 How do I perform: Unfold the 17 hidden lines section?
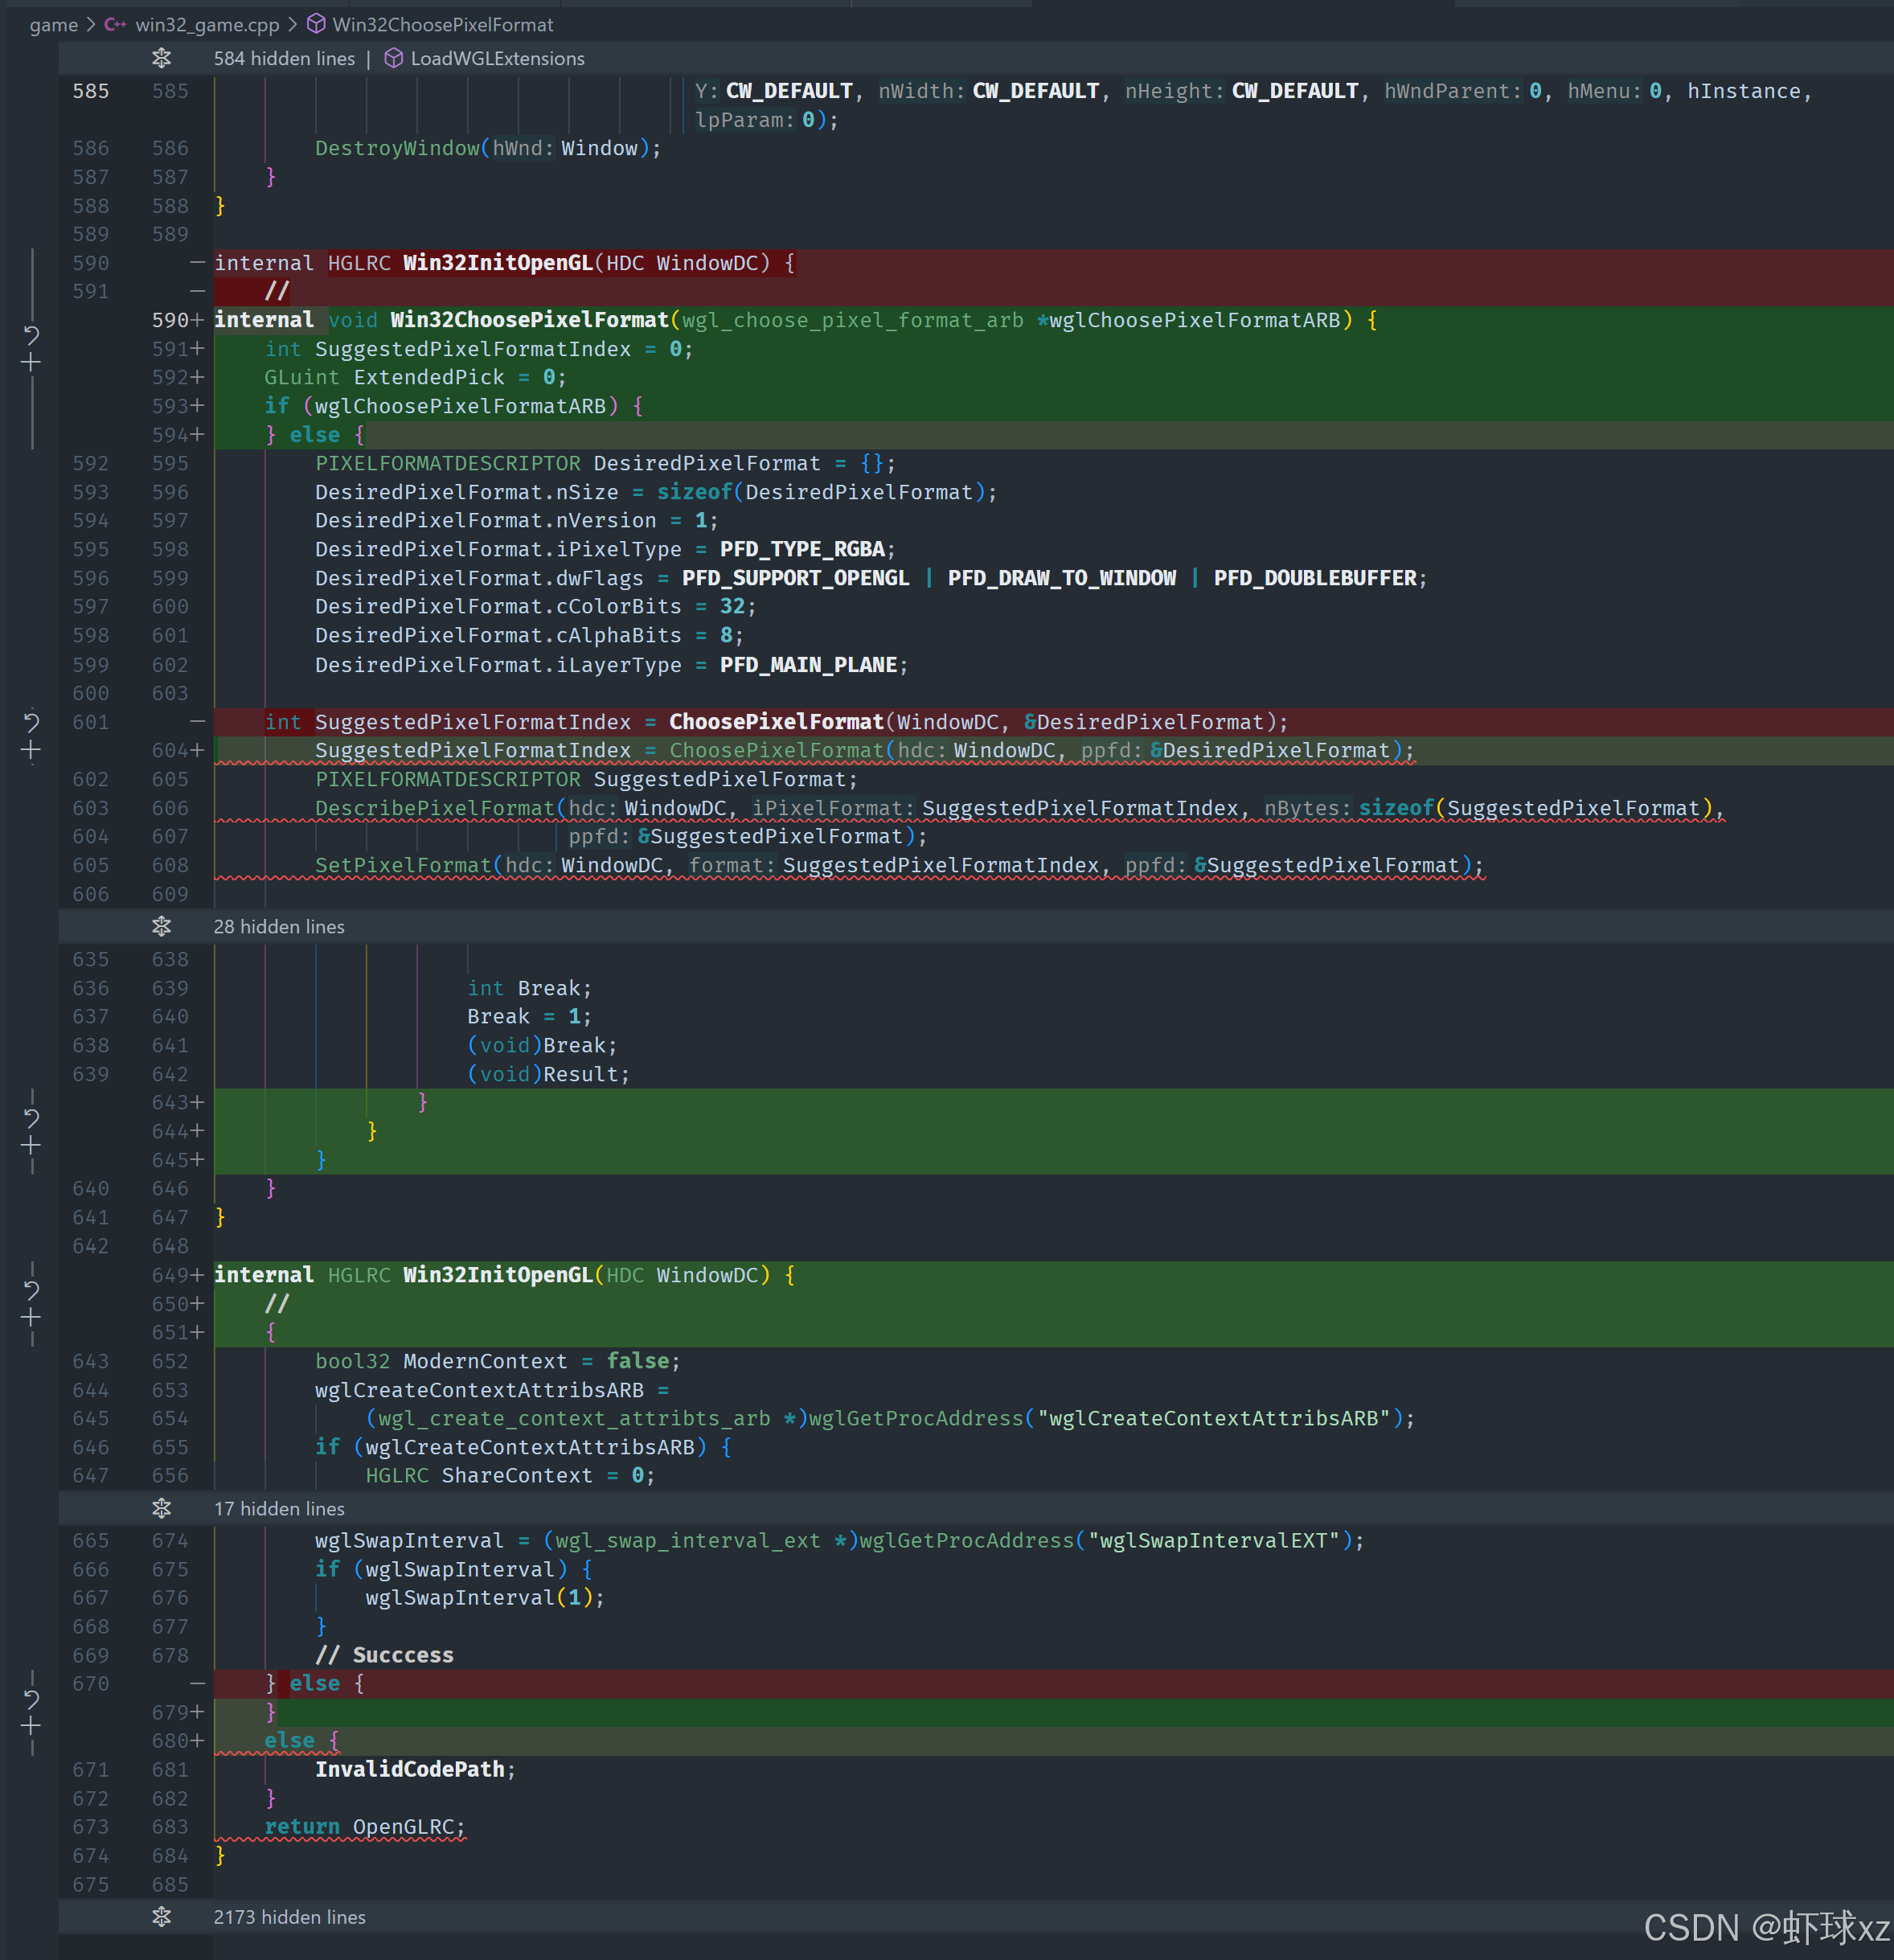(x=161, y=1508)
